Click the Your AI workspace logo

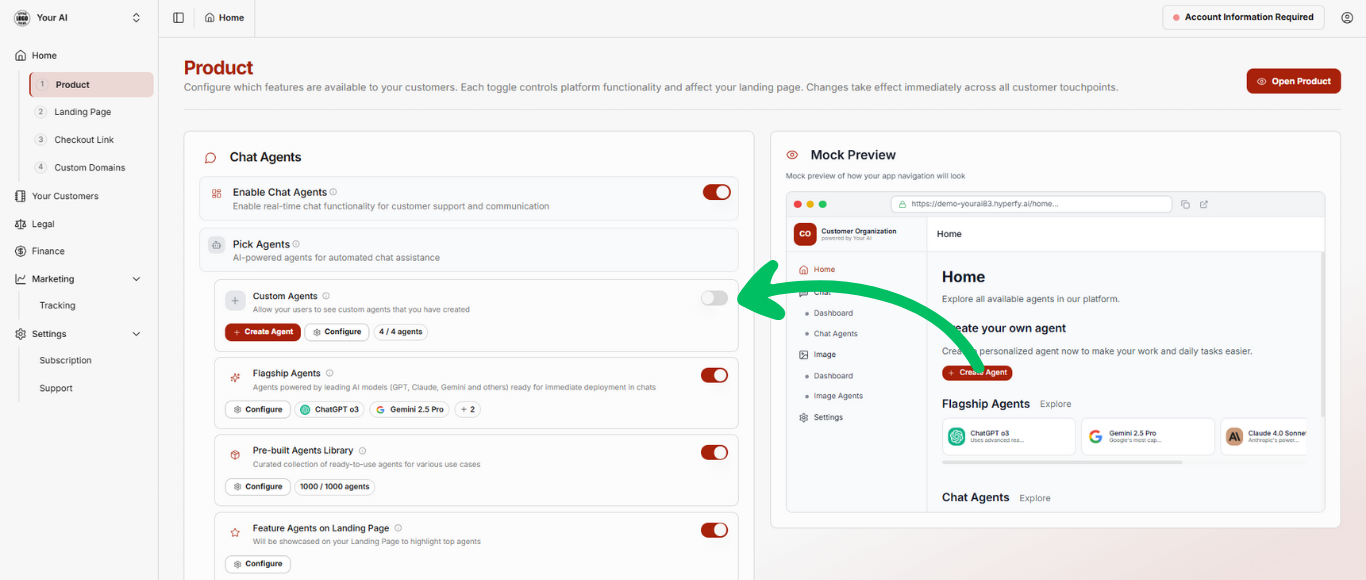[x=22, y=18]
